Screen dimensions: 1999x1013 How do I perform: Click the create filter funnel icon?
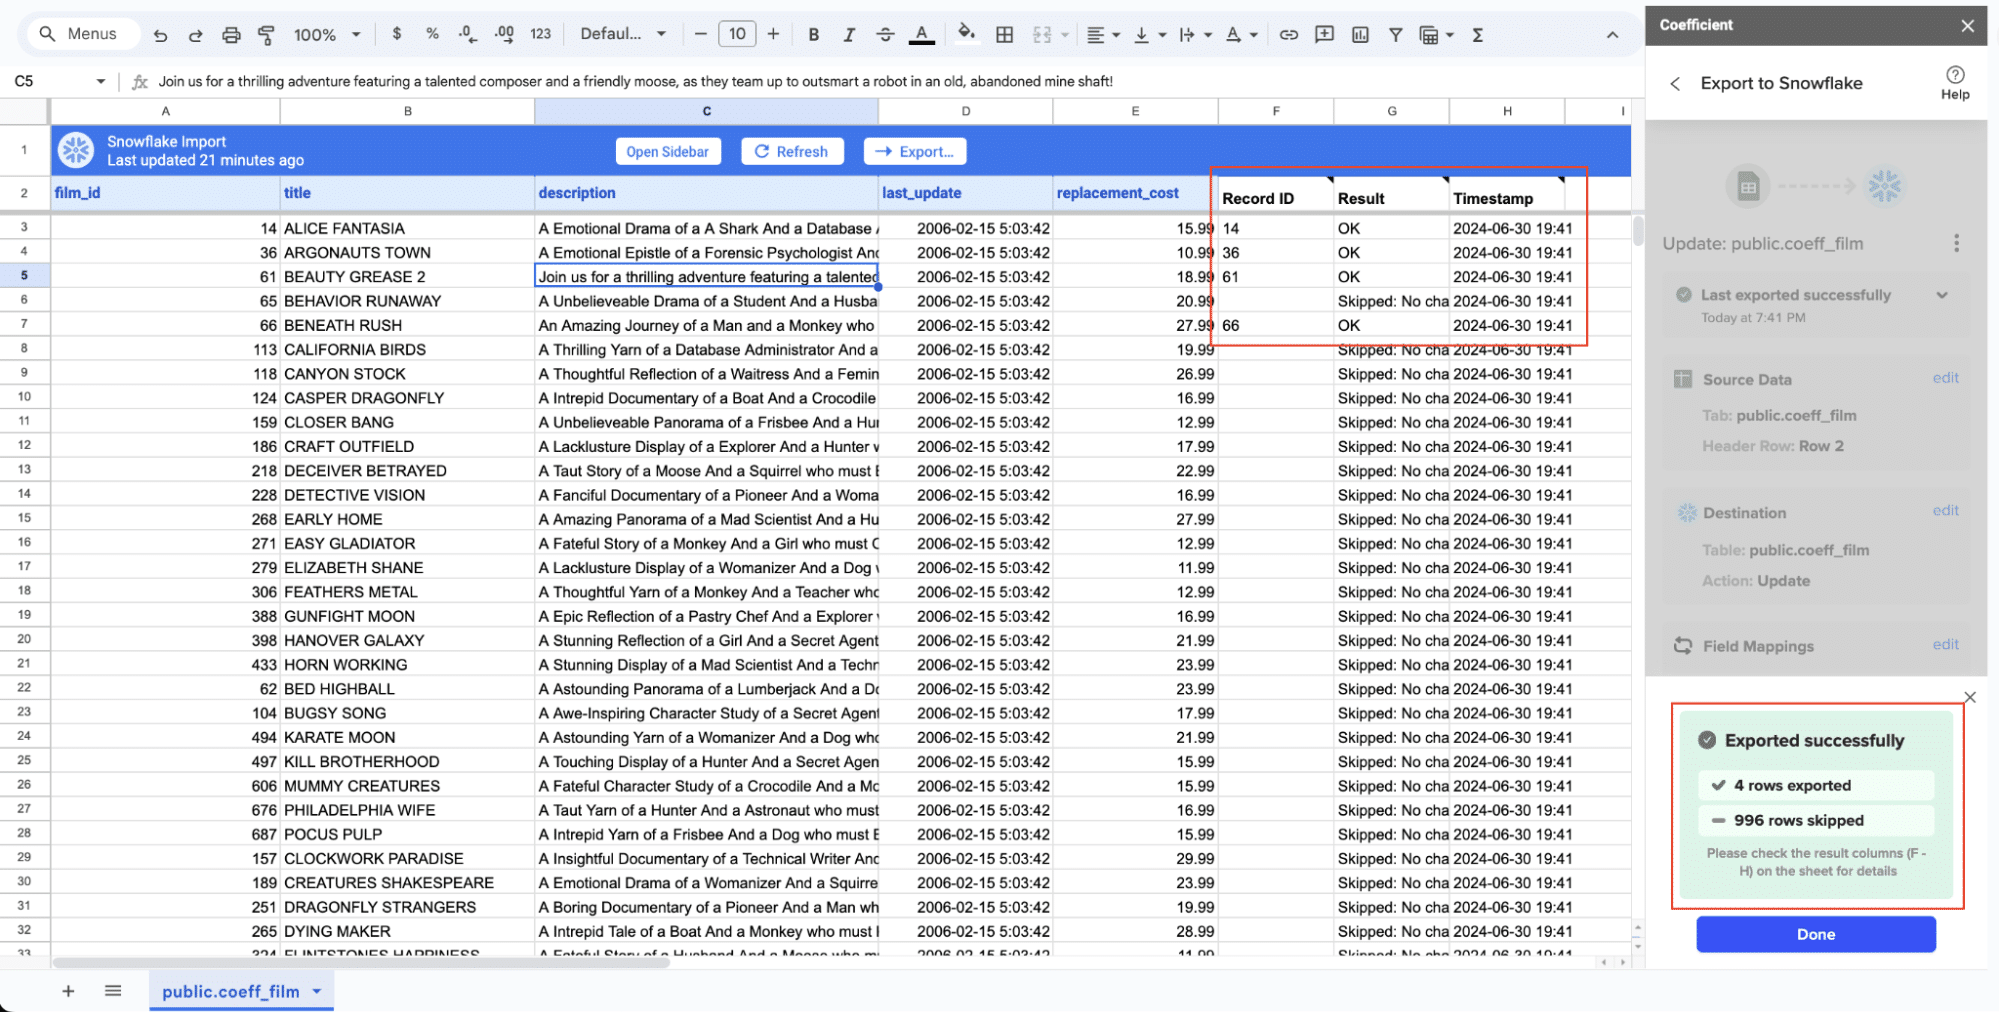pos(1395,35)
